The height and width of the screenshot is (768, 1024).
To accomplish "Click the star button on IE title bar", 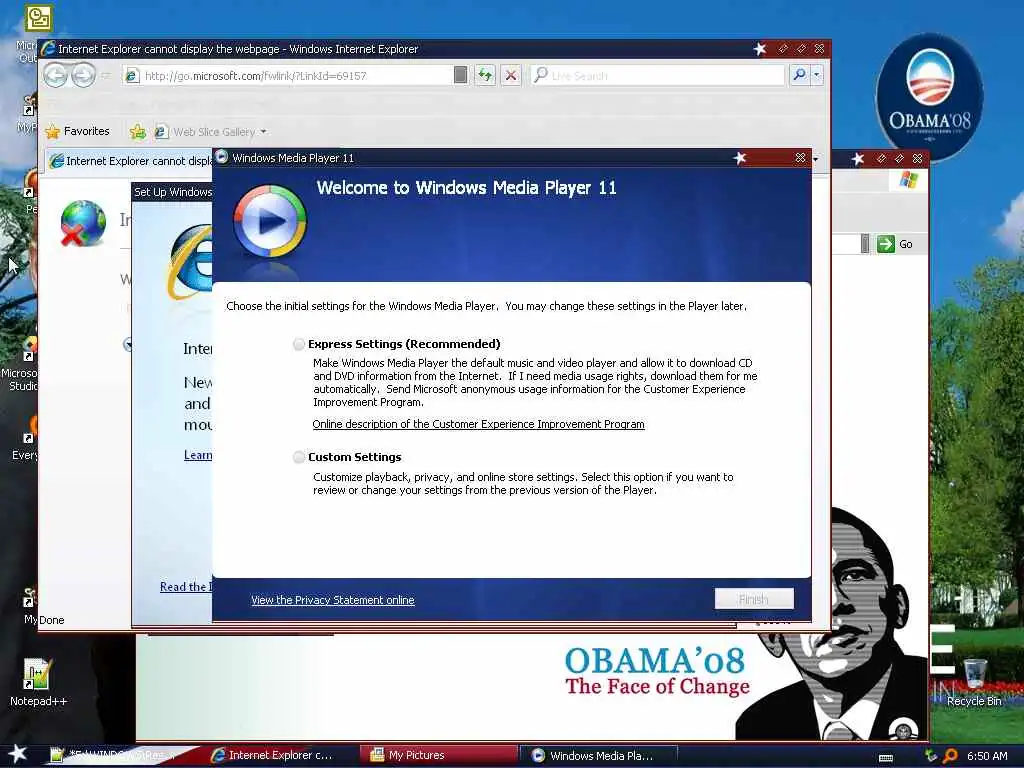I will pyautogui.click(x=760, y=49).
